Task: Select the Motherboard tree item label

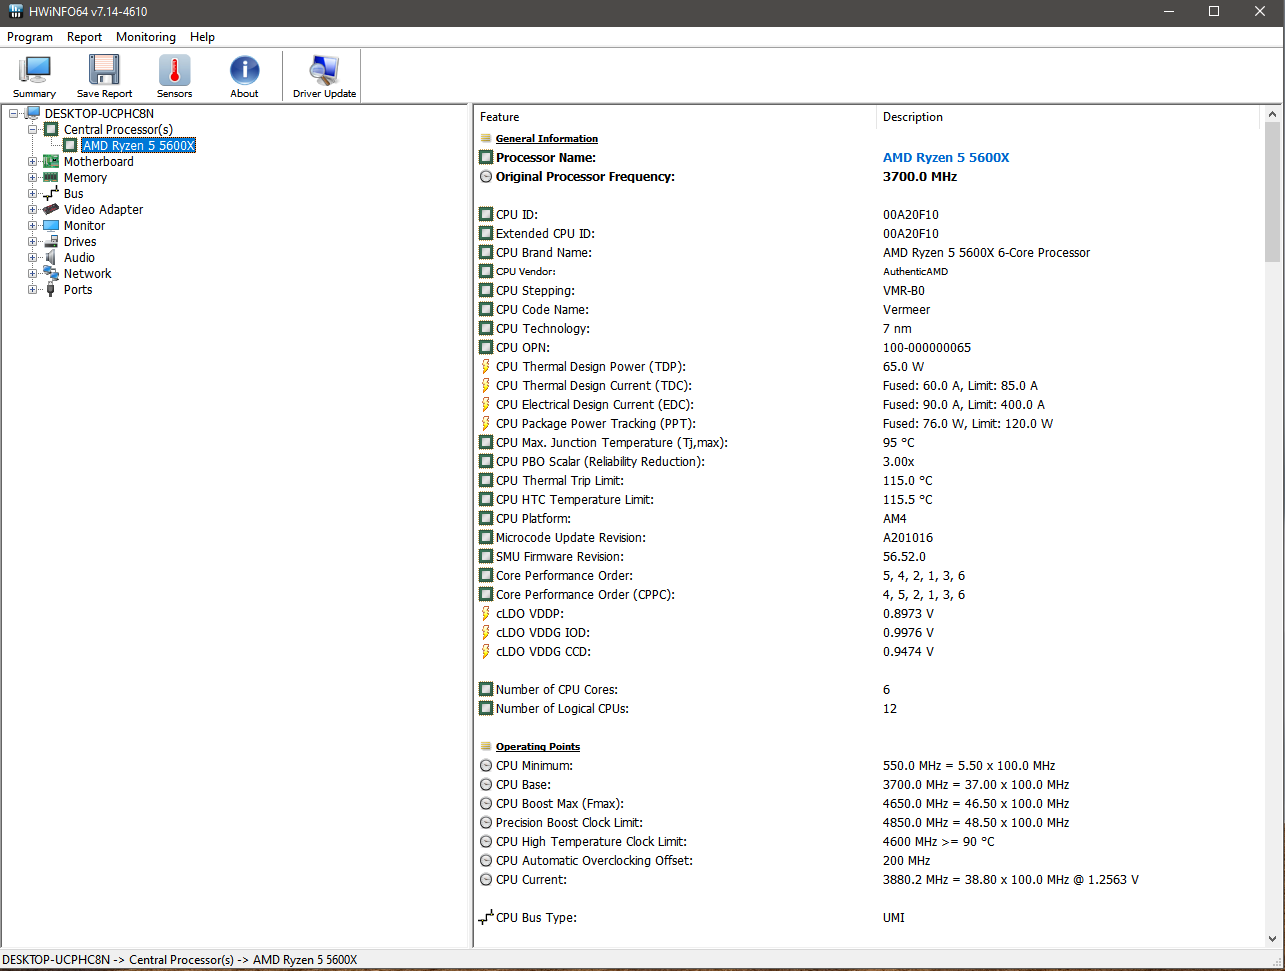Action: click(99, 162)
